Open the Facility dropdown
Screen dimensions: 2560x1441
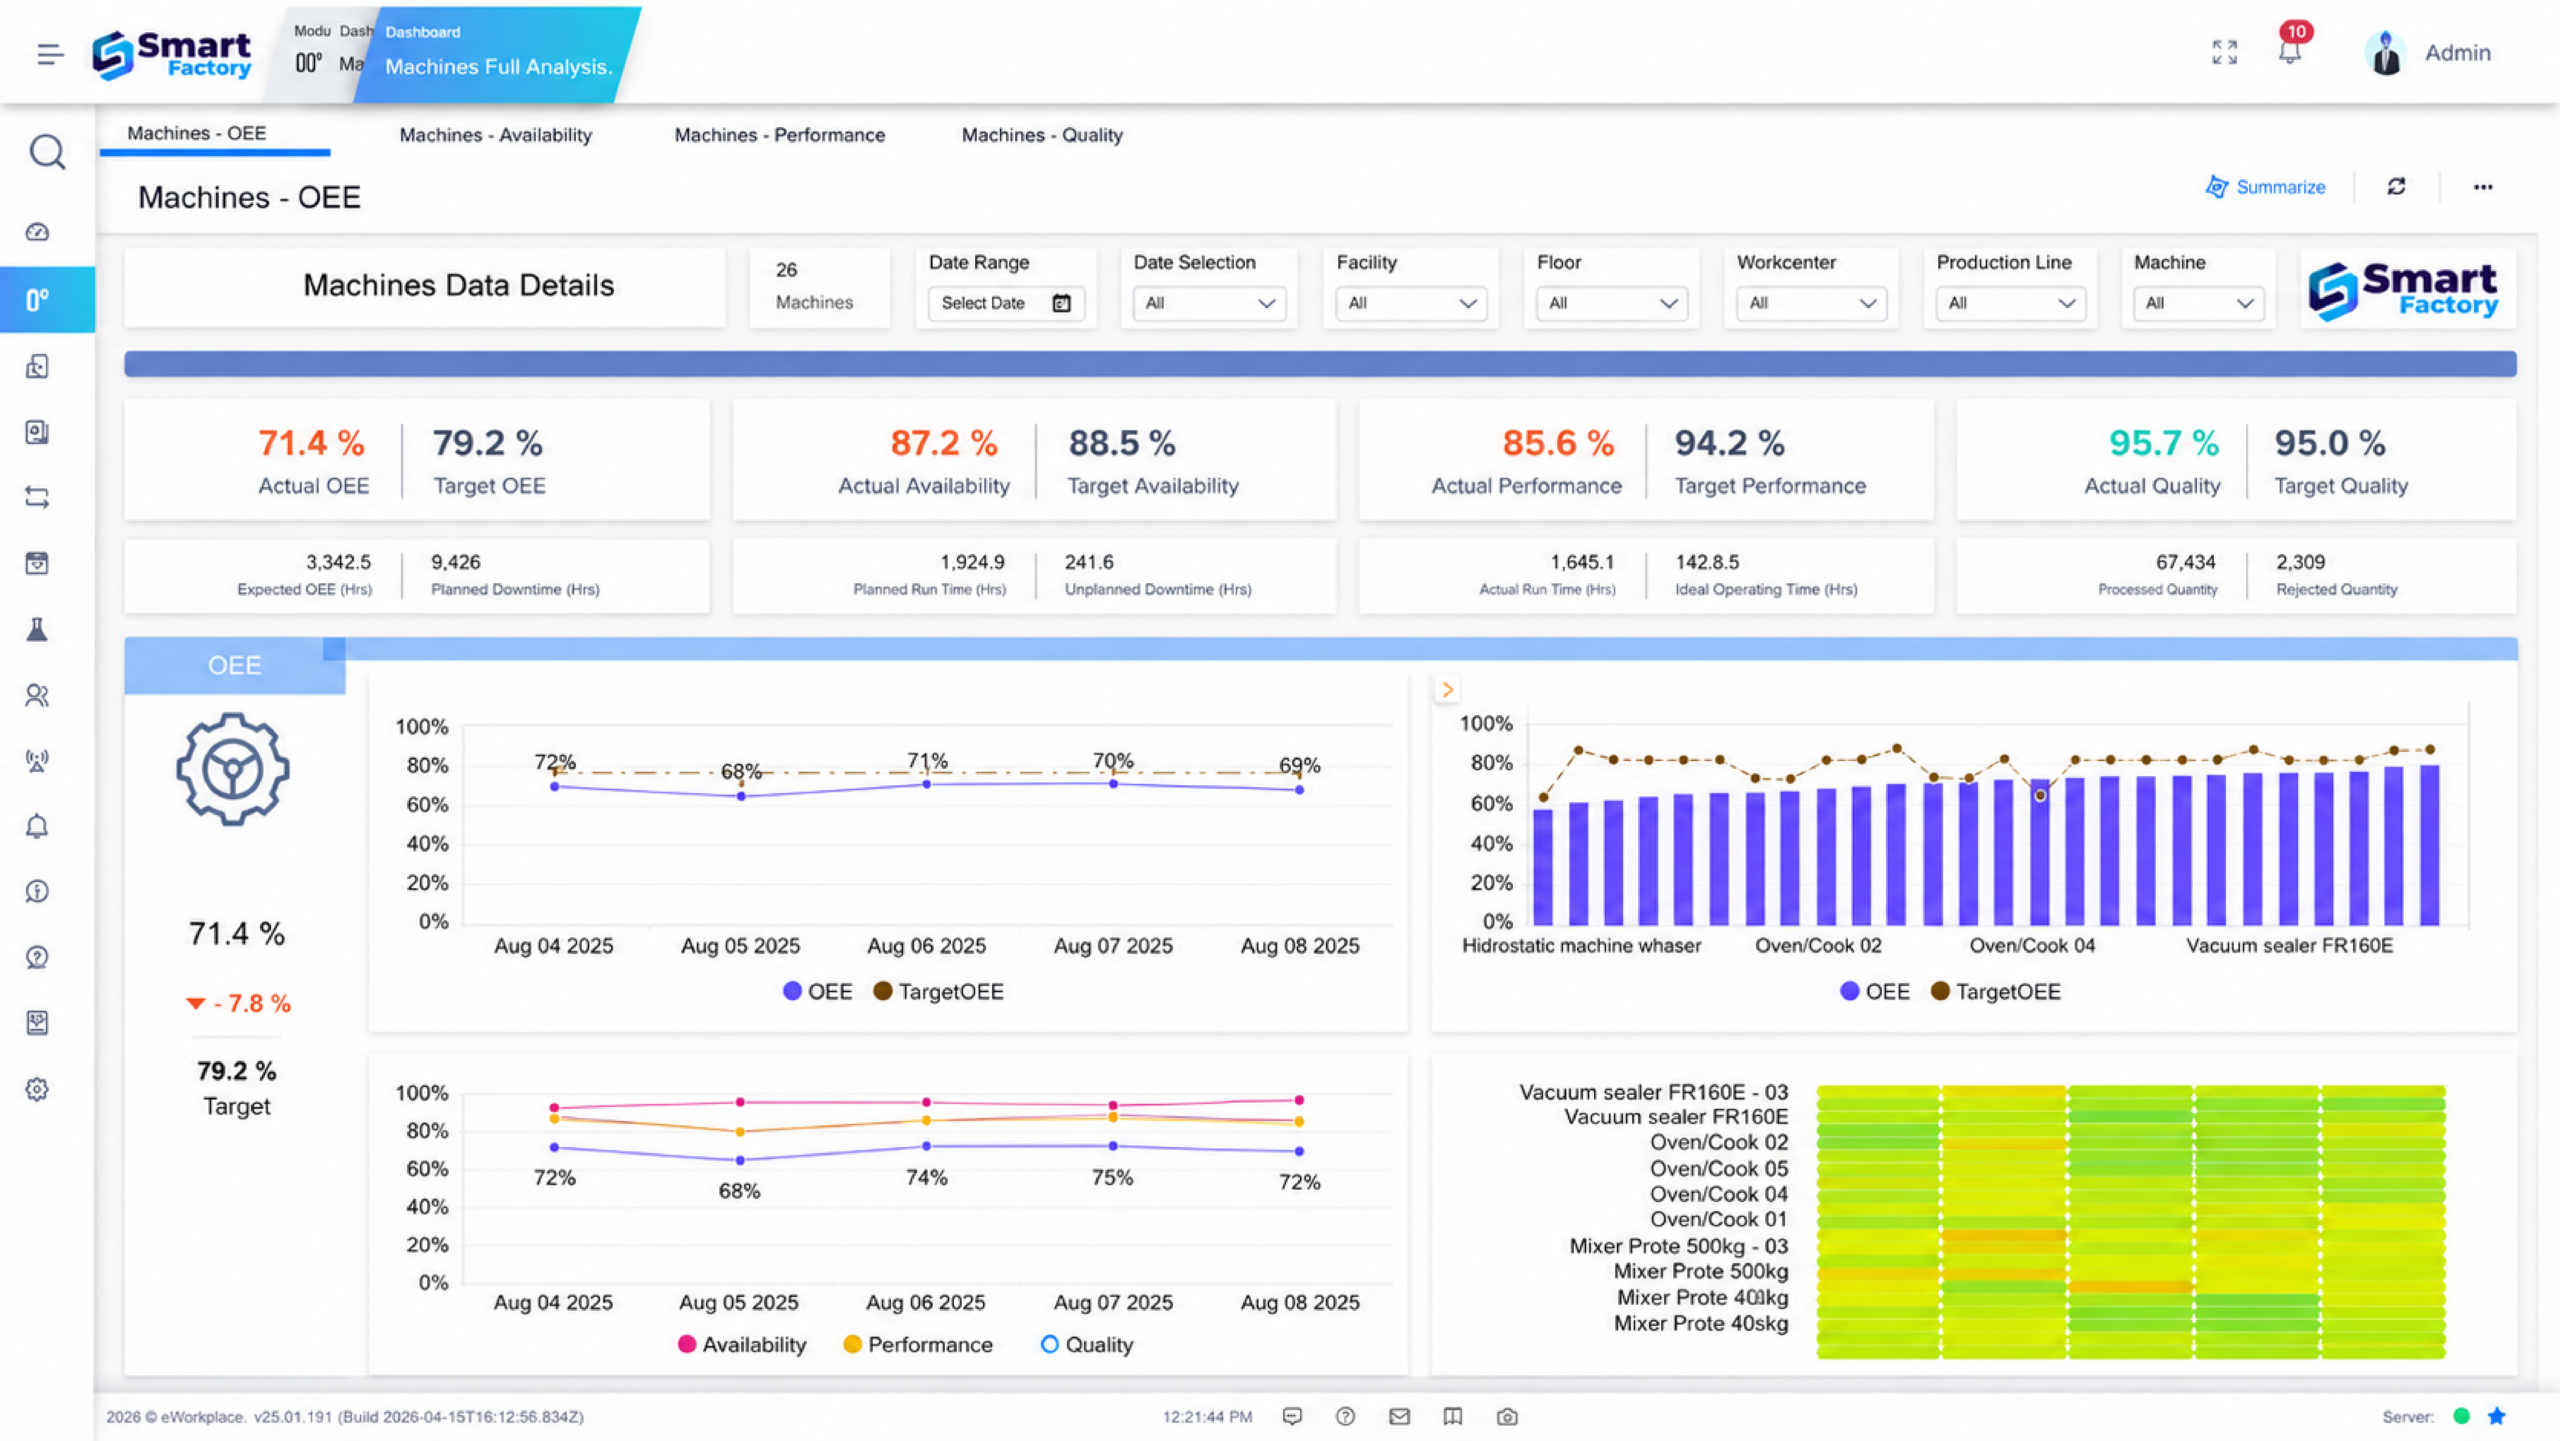pyautogui.click(x=1411, y=303)
